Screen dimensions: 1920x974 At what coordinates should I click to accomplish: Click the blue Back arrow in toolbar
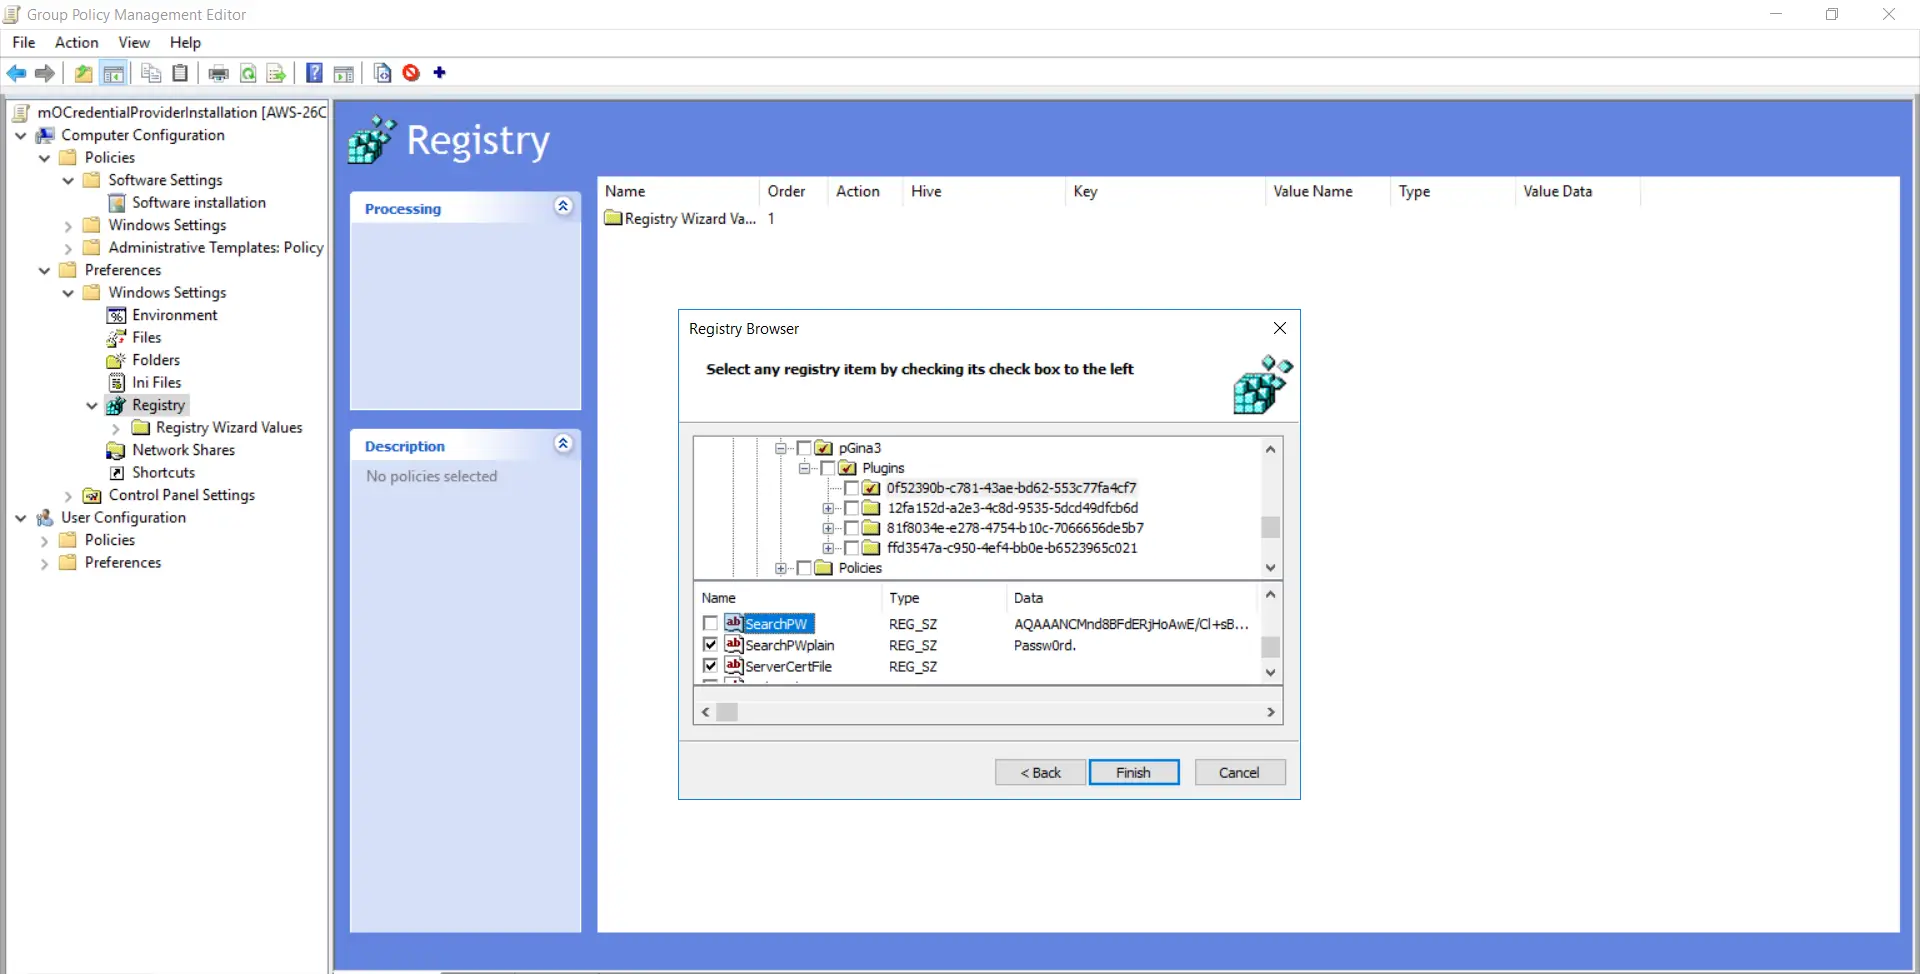point(16,73)
